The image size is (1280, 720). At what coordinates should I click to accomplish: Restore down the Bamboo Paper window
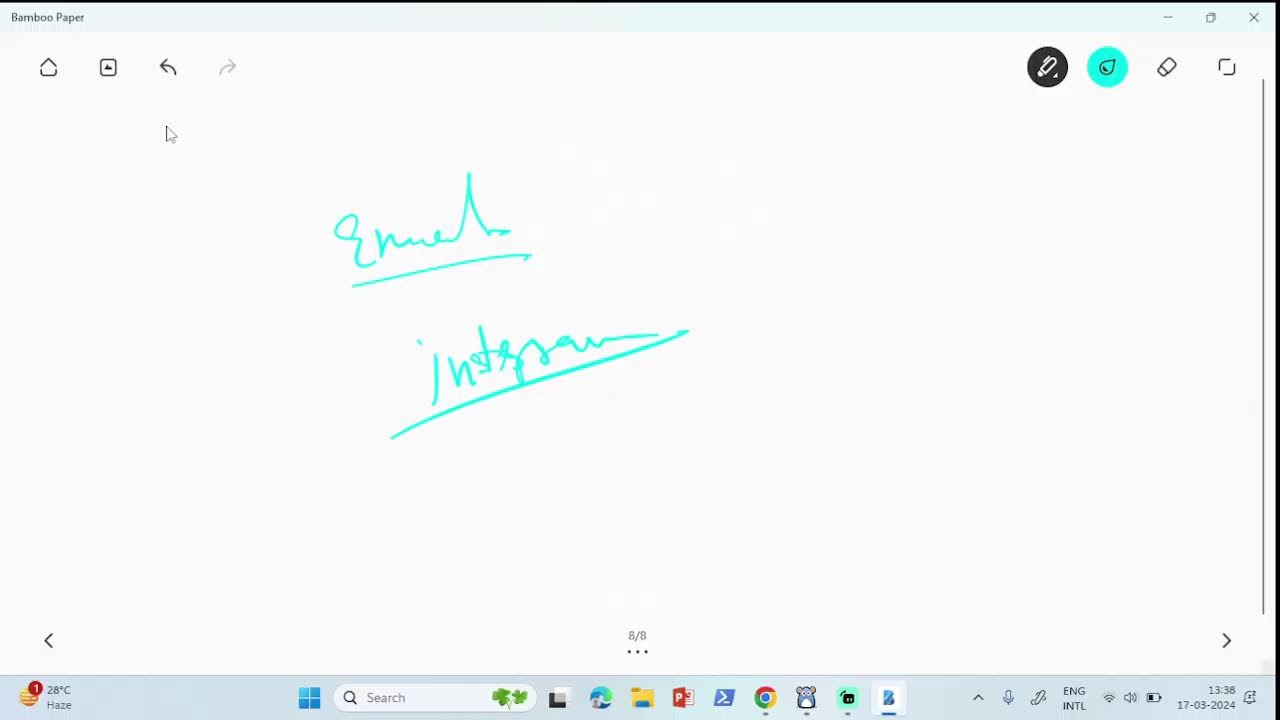coord(1210,17)
